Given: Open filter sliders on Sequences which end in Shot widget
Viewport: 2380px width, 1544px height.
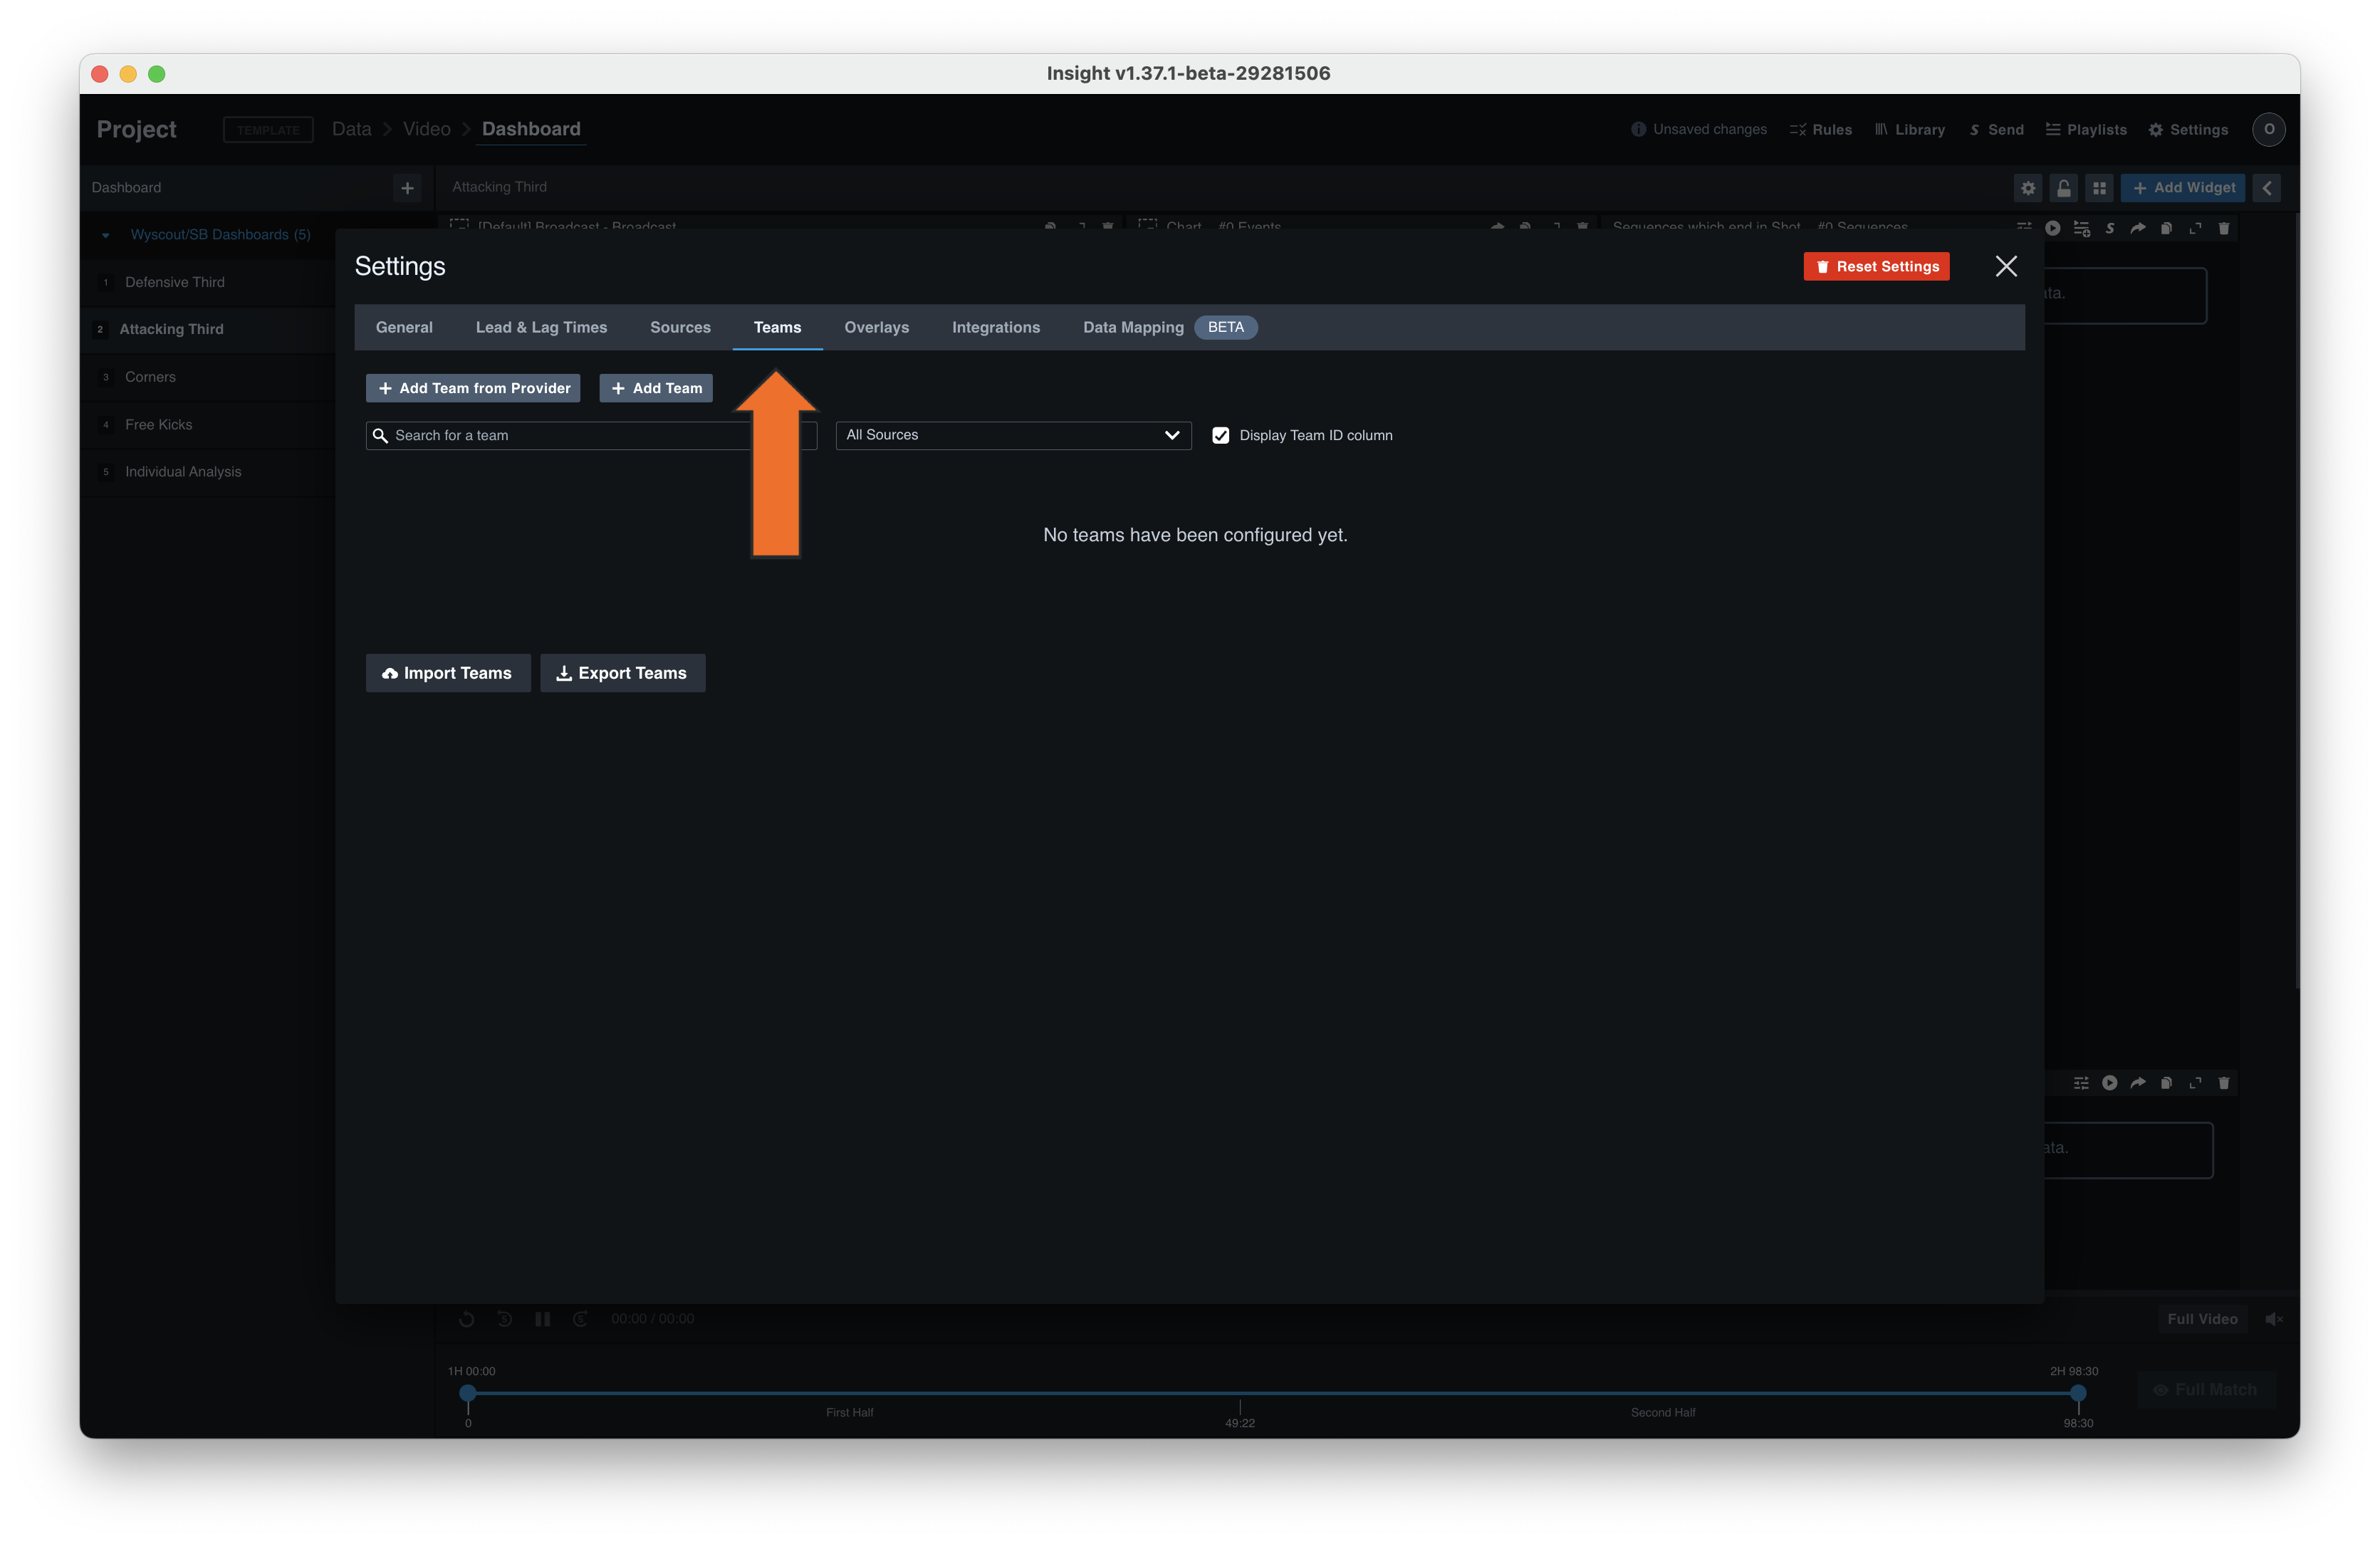Looking at the screenshot, I should pos(2024,228).
